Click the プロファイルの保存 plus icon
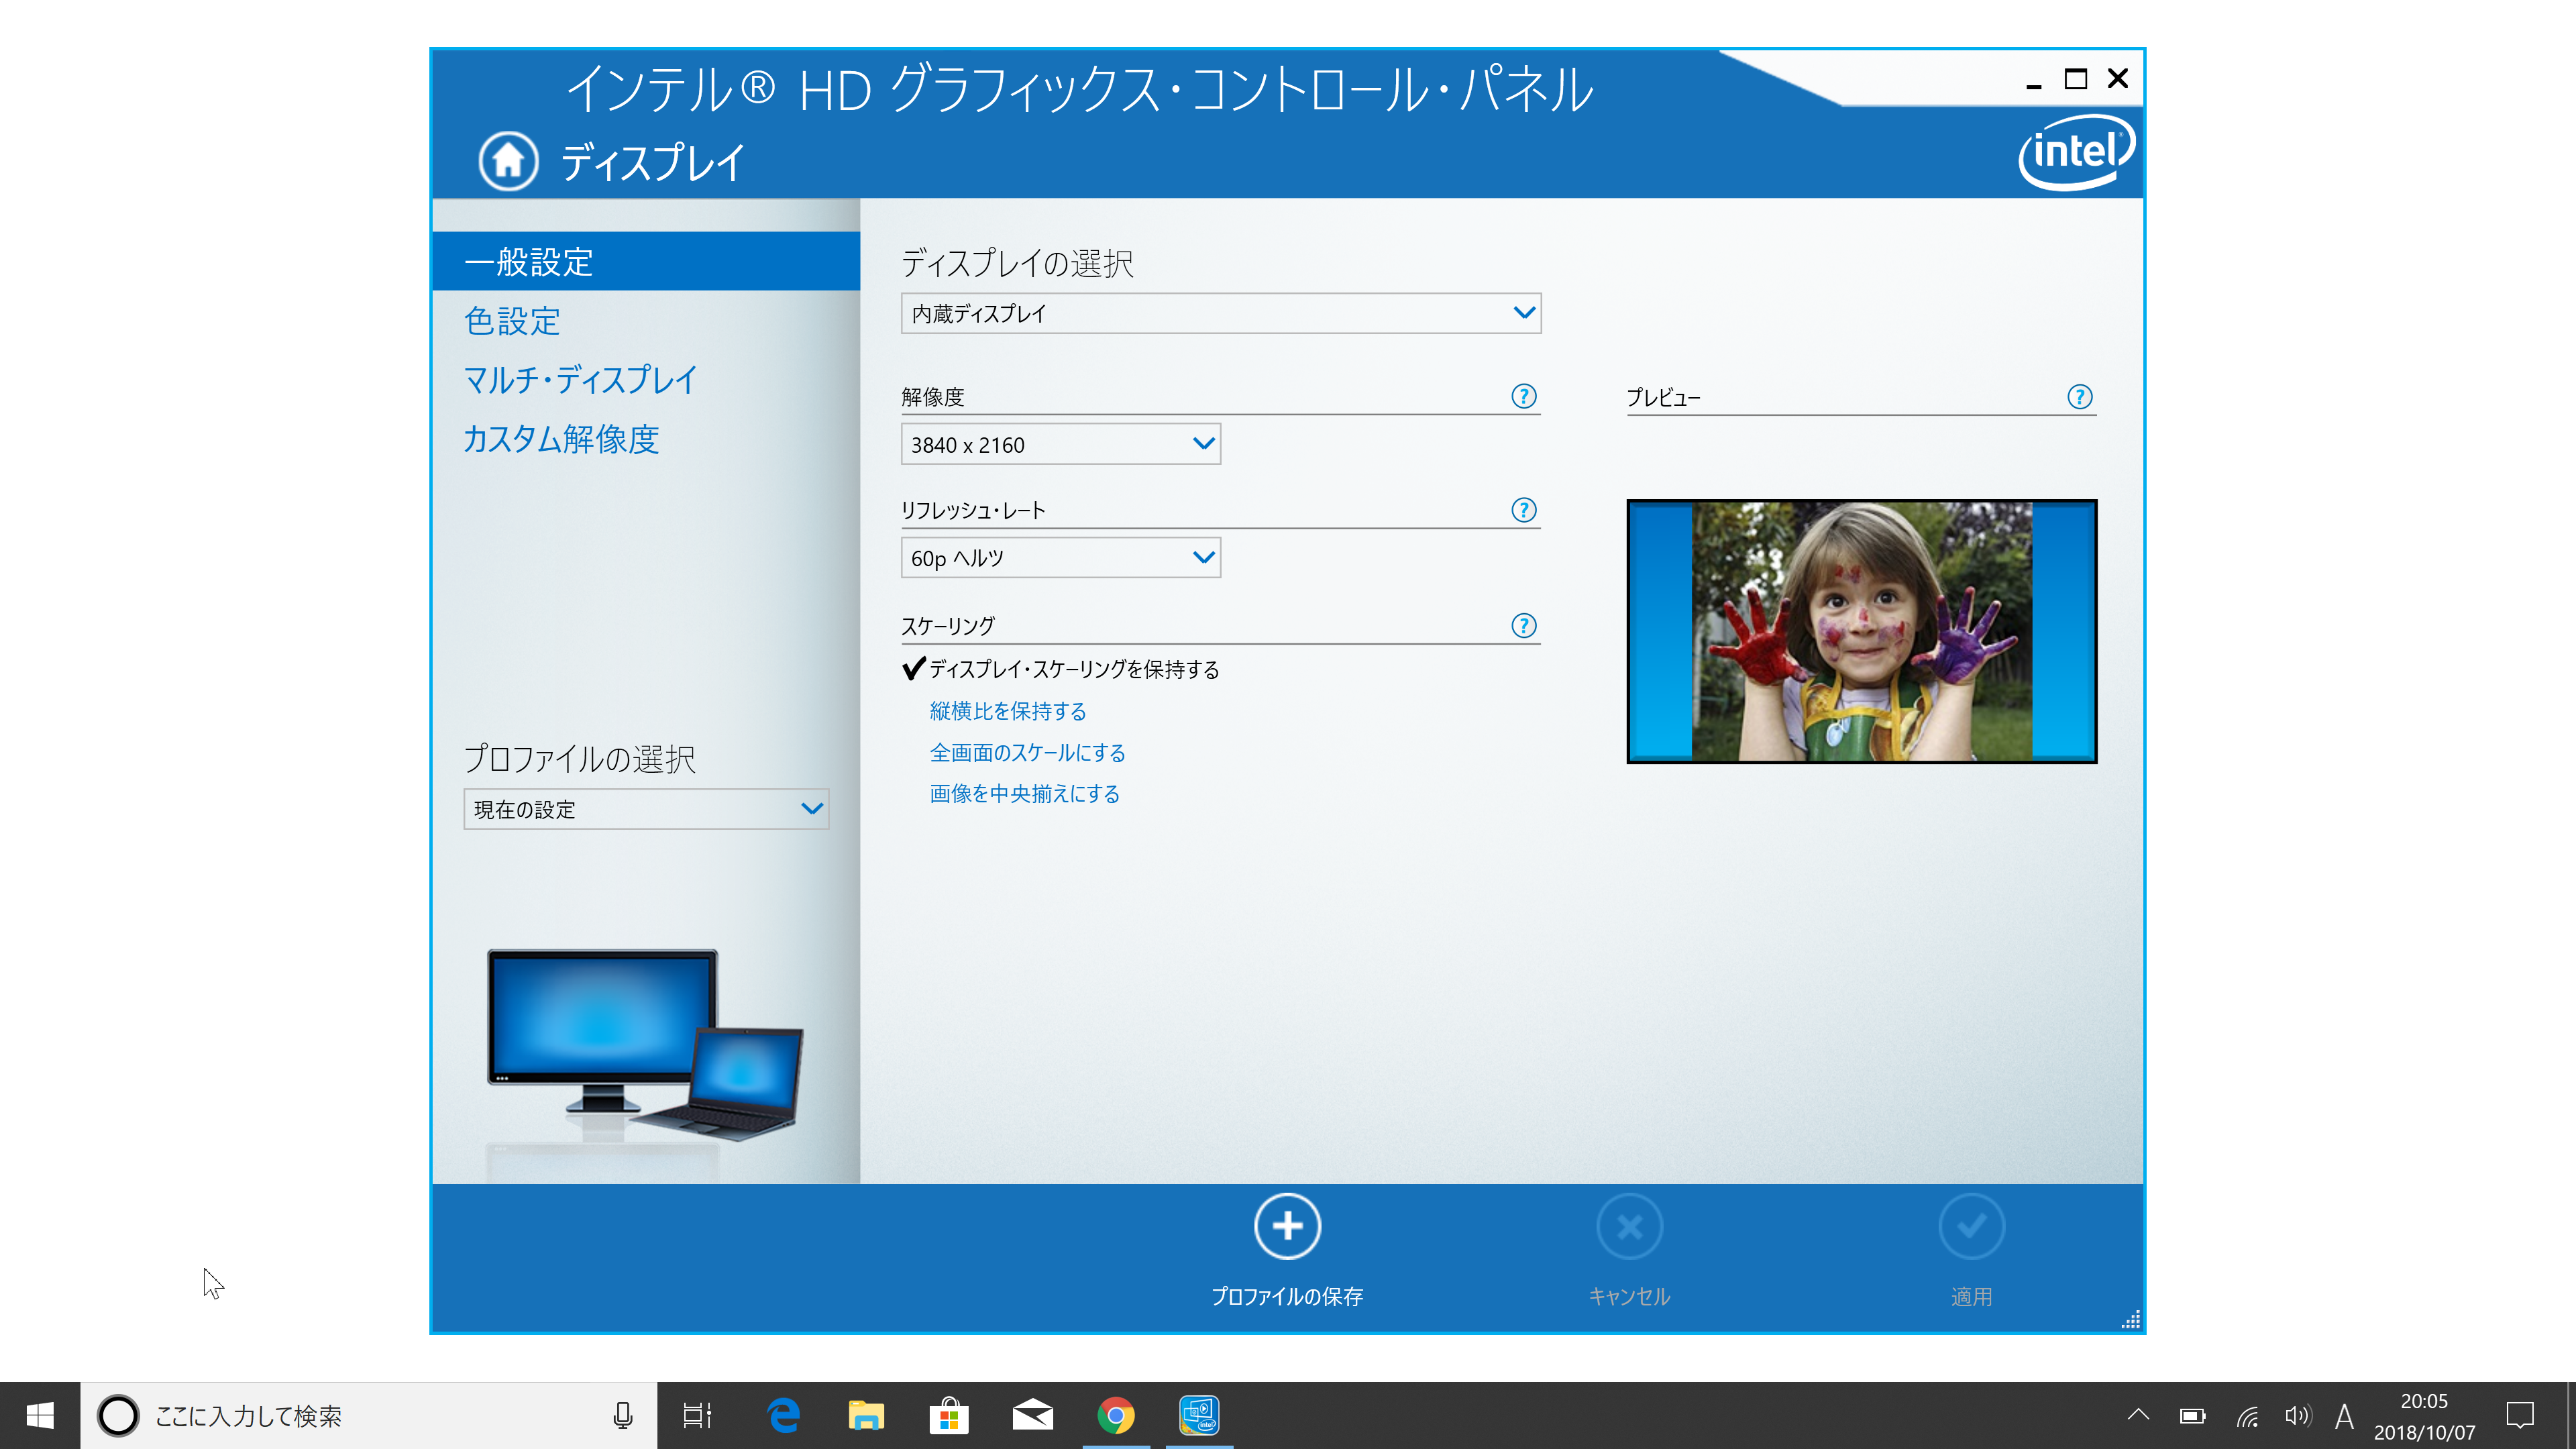This screenshot has height=1449, width=2576. tap(1287, 1226)
